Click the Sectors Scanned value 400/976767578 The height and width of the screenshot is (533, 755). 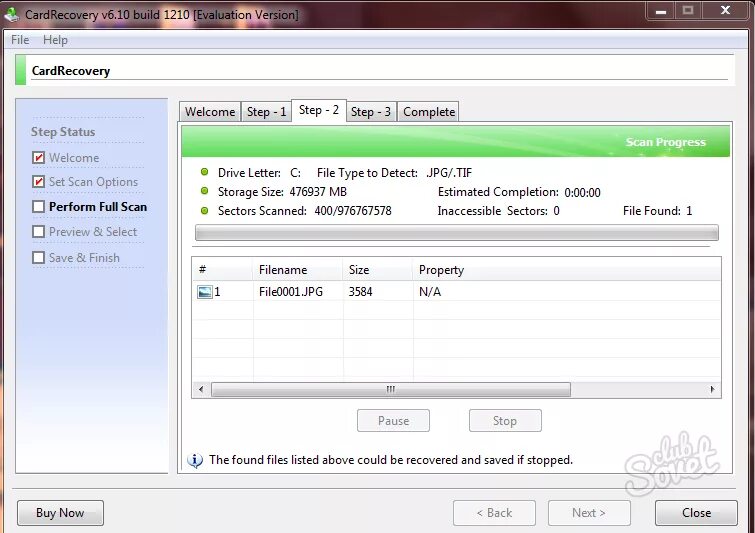click(353, 211)
